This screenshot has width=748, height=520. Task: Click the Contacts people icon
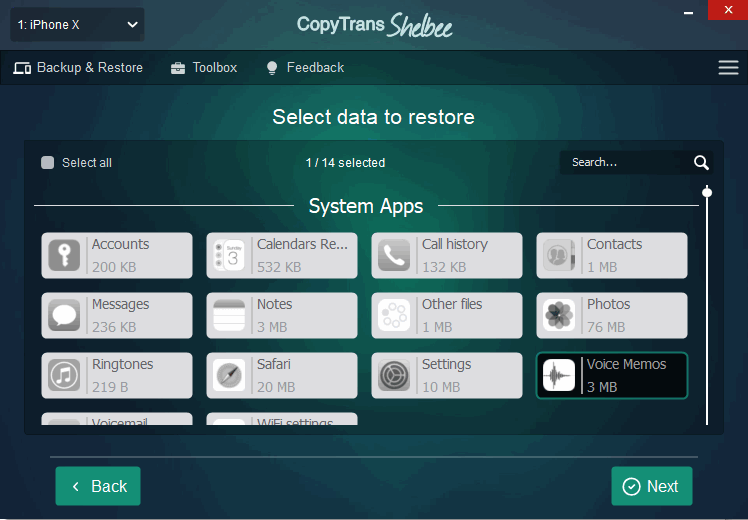559,255
